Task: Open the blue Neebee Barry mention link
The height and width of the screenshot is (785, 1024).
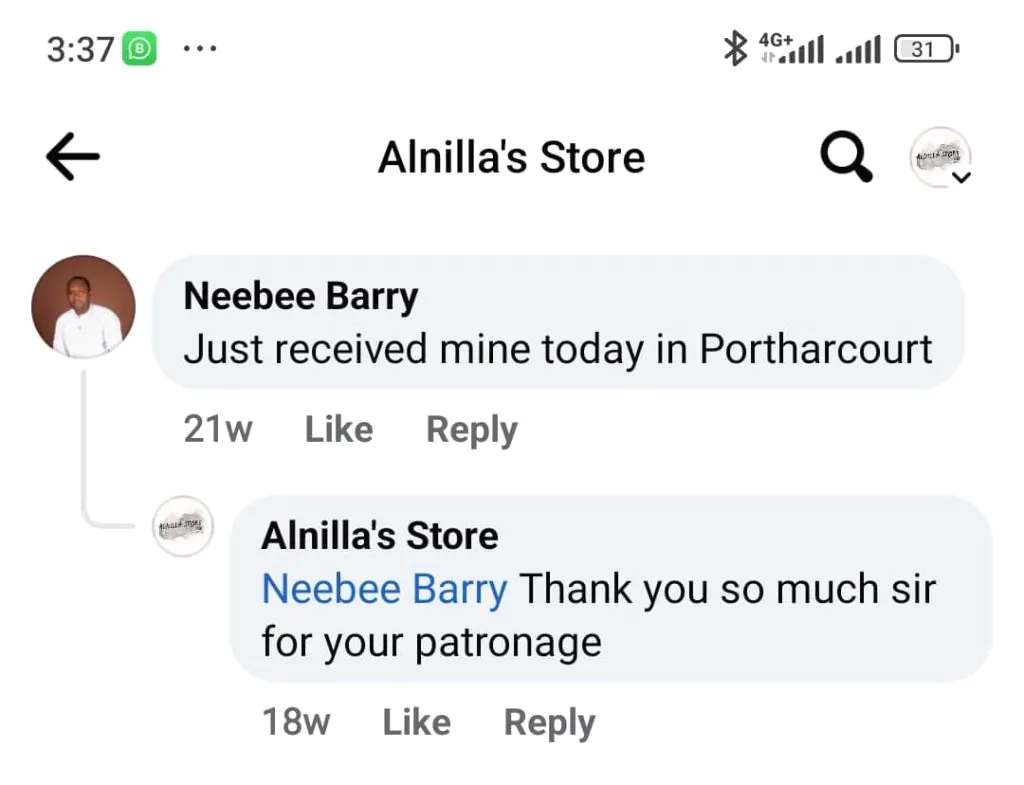Action: [x=384, y=589]
